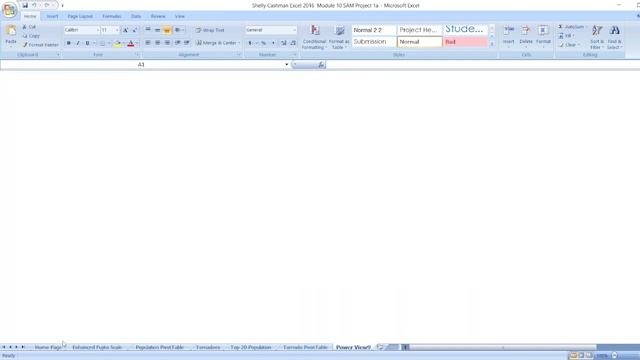The height and width of the screenshot is (360, 640).
Task: Decrease font size with Shrink Font
Action: 135,30
